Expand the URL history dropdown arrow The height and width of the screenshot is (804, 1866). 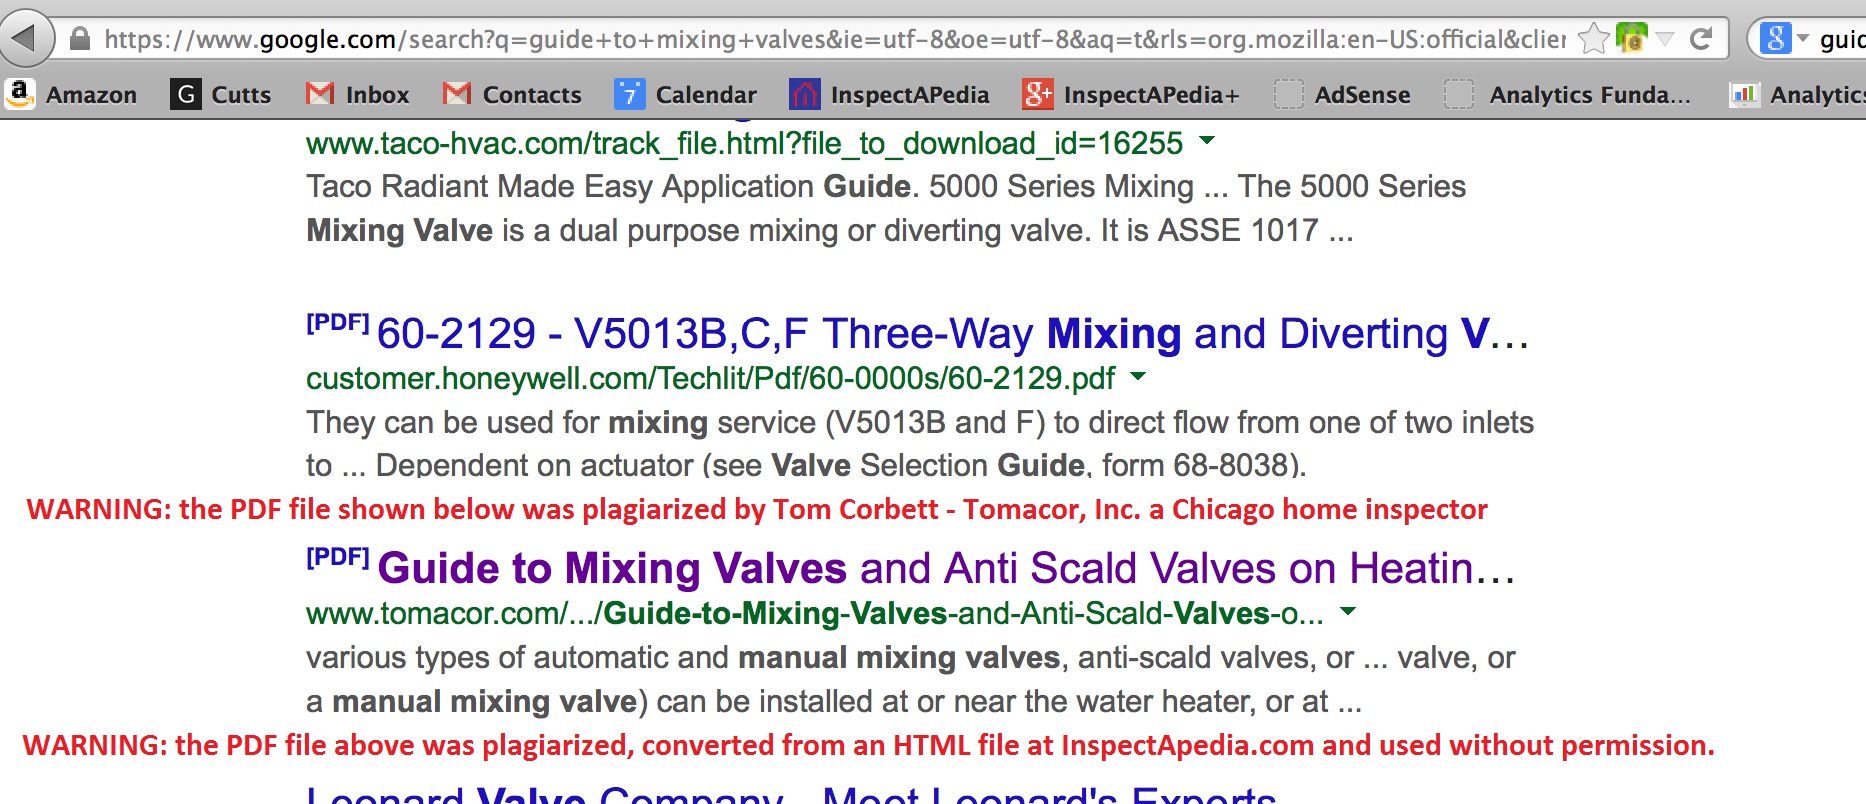(x=1665, y=39)
